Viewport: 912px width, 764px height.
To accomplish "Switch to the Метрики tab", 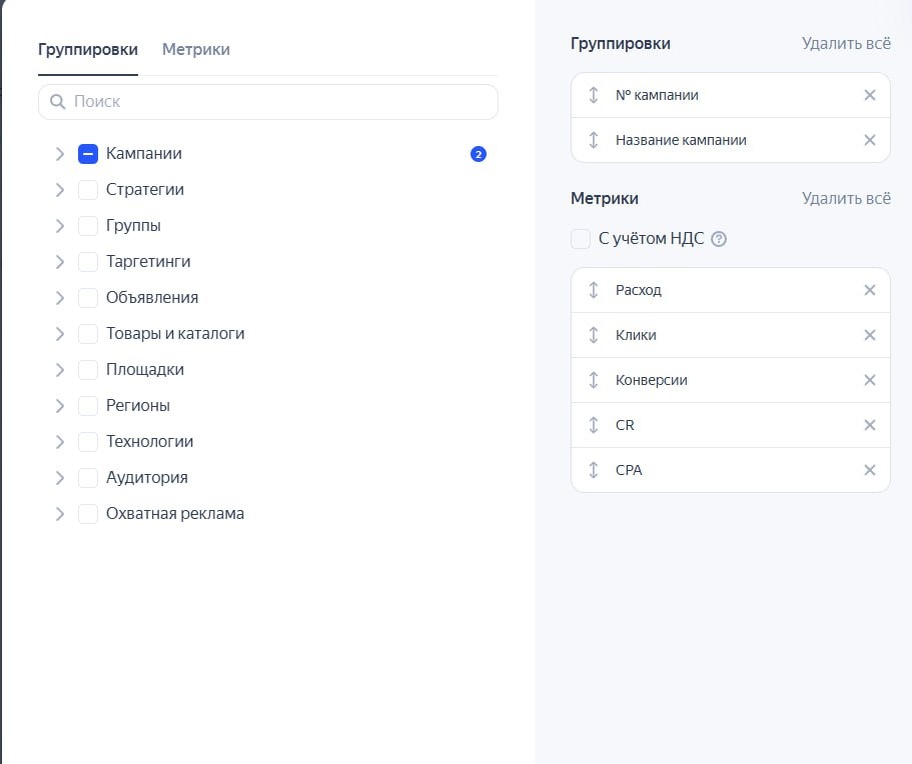I will [x=196, y=49].
